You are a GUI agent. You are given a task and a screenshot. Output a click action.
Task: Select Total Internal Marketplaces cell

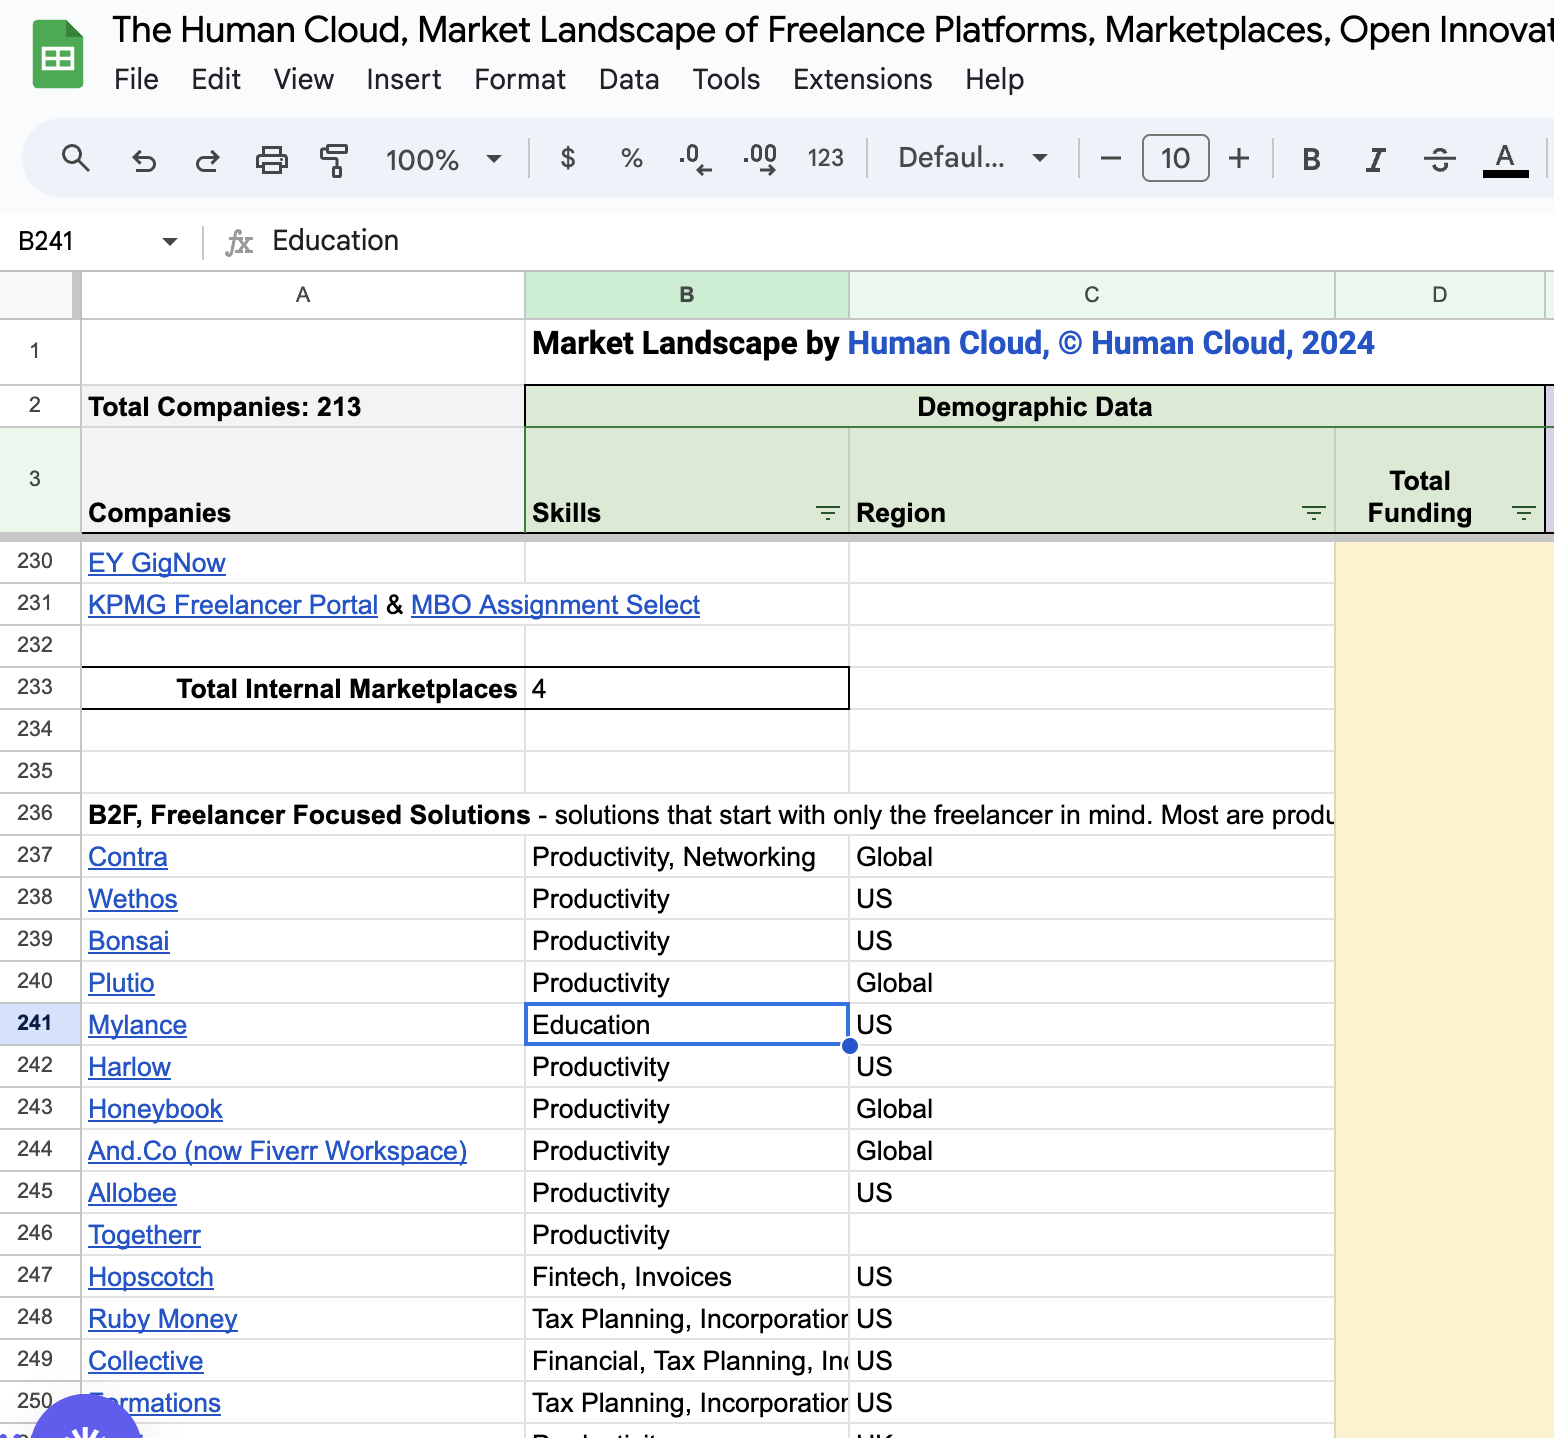(x=303, y=688)
